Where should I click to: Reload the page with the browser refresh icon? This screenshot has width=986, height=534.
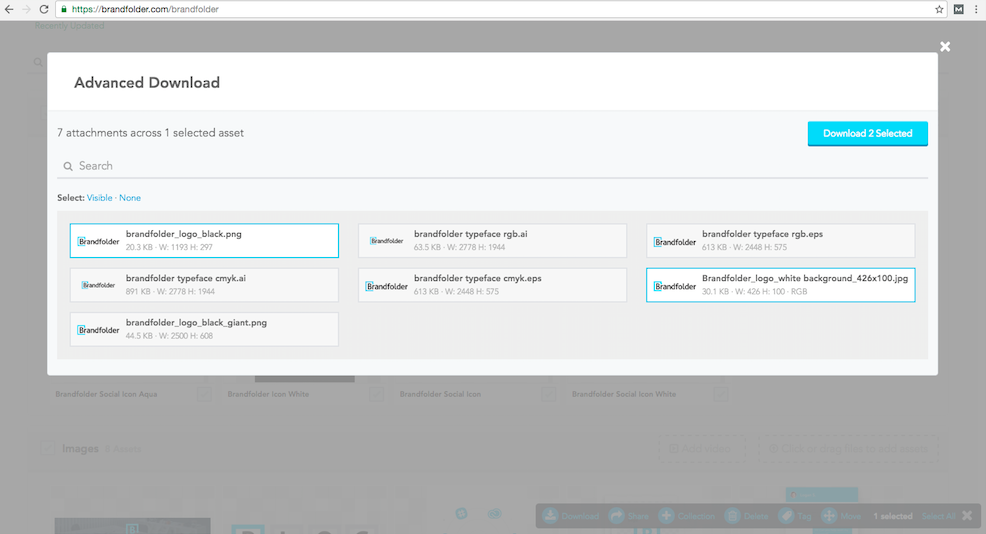coord(43,9)
